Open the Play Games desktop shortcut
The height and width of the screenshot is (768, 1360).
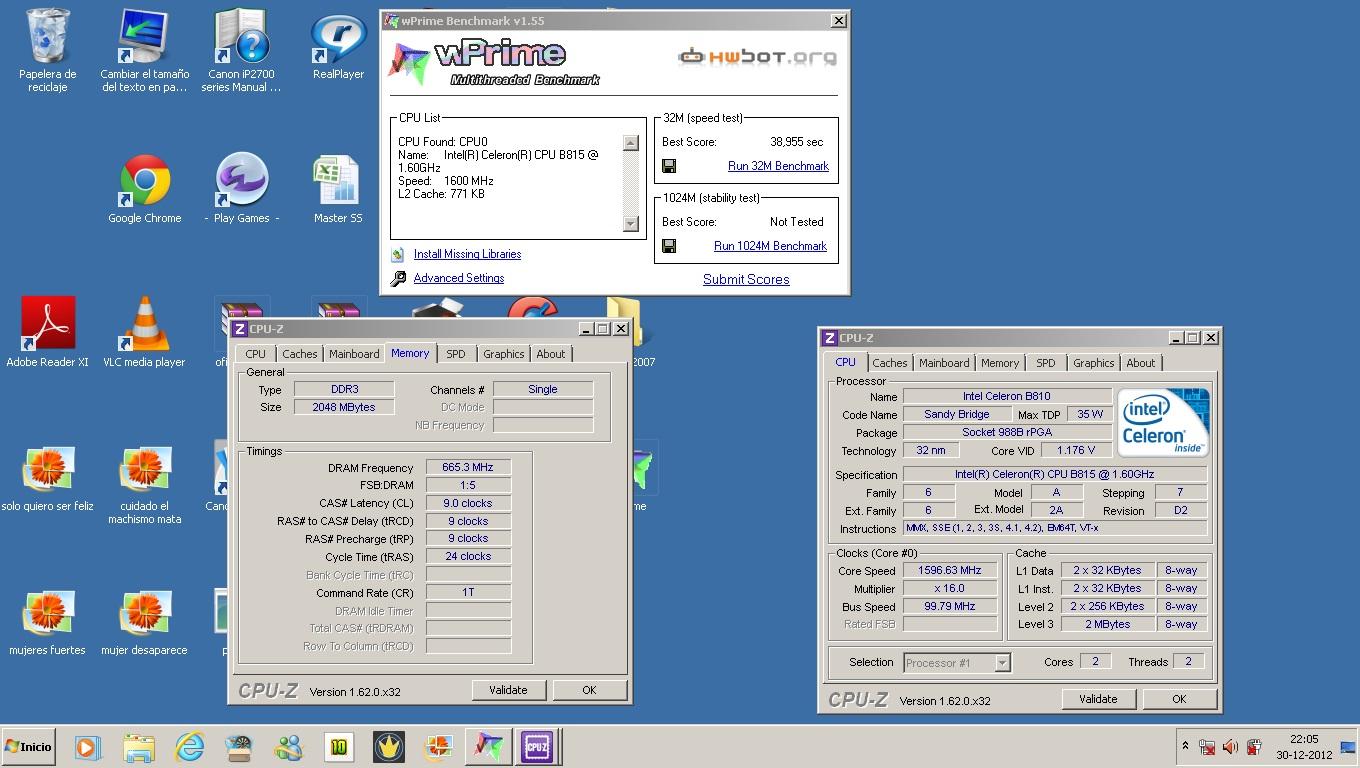tap(241, 188)
